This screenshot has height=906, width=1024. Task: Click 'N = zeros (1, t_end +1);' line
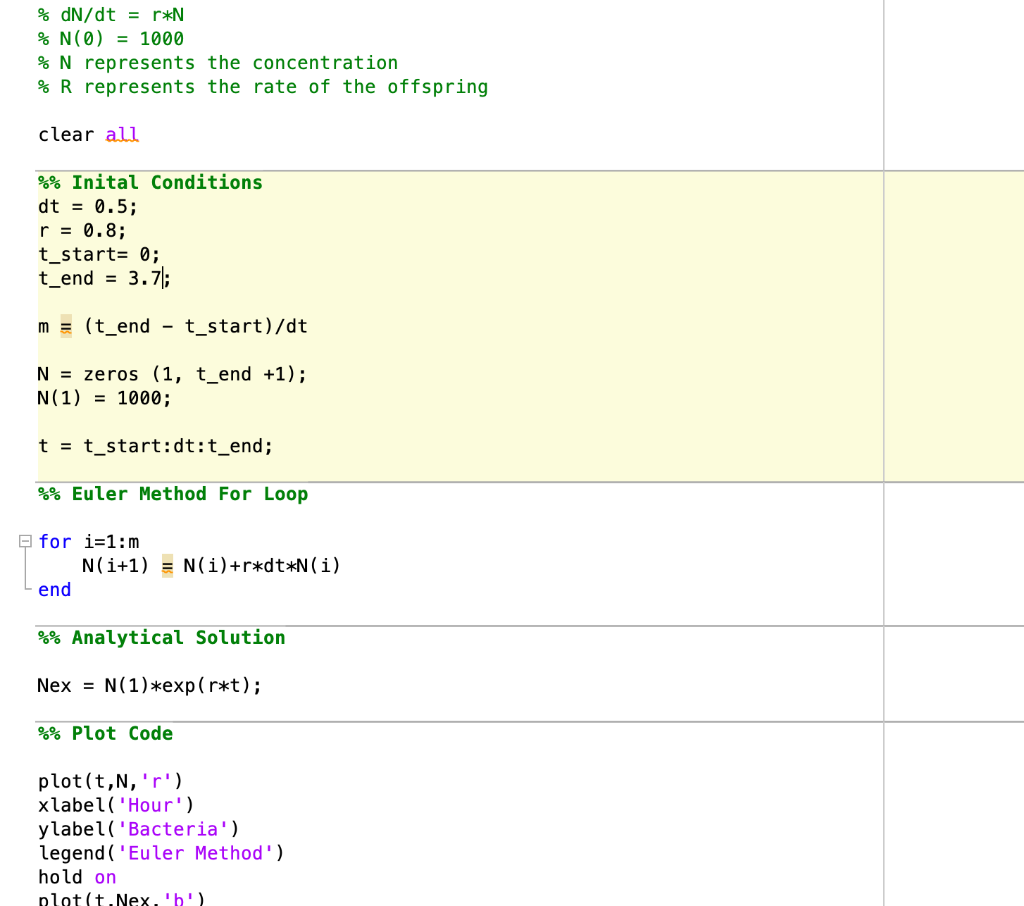[172, 374]
